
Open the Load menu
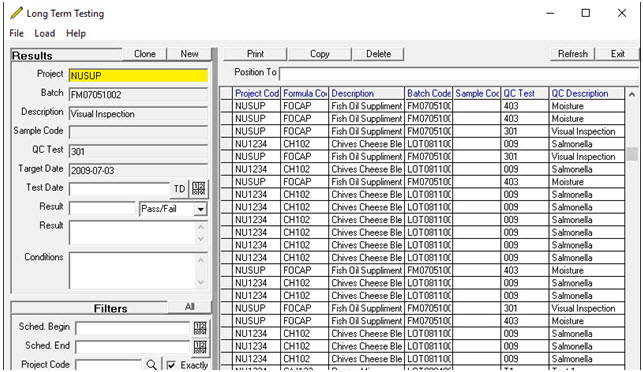click(45, 33)
